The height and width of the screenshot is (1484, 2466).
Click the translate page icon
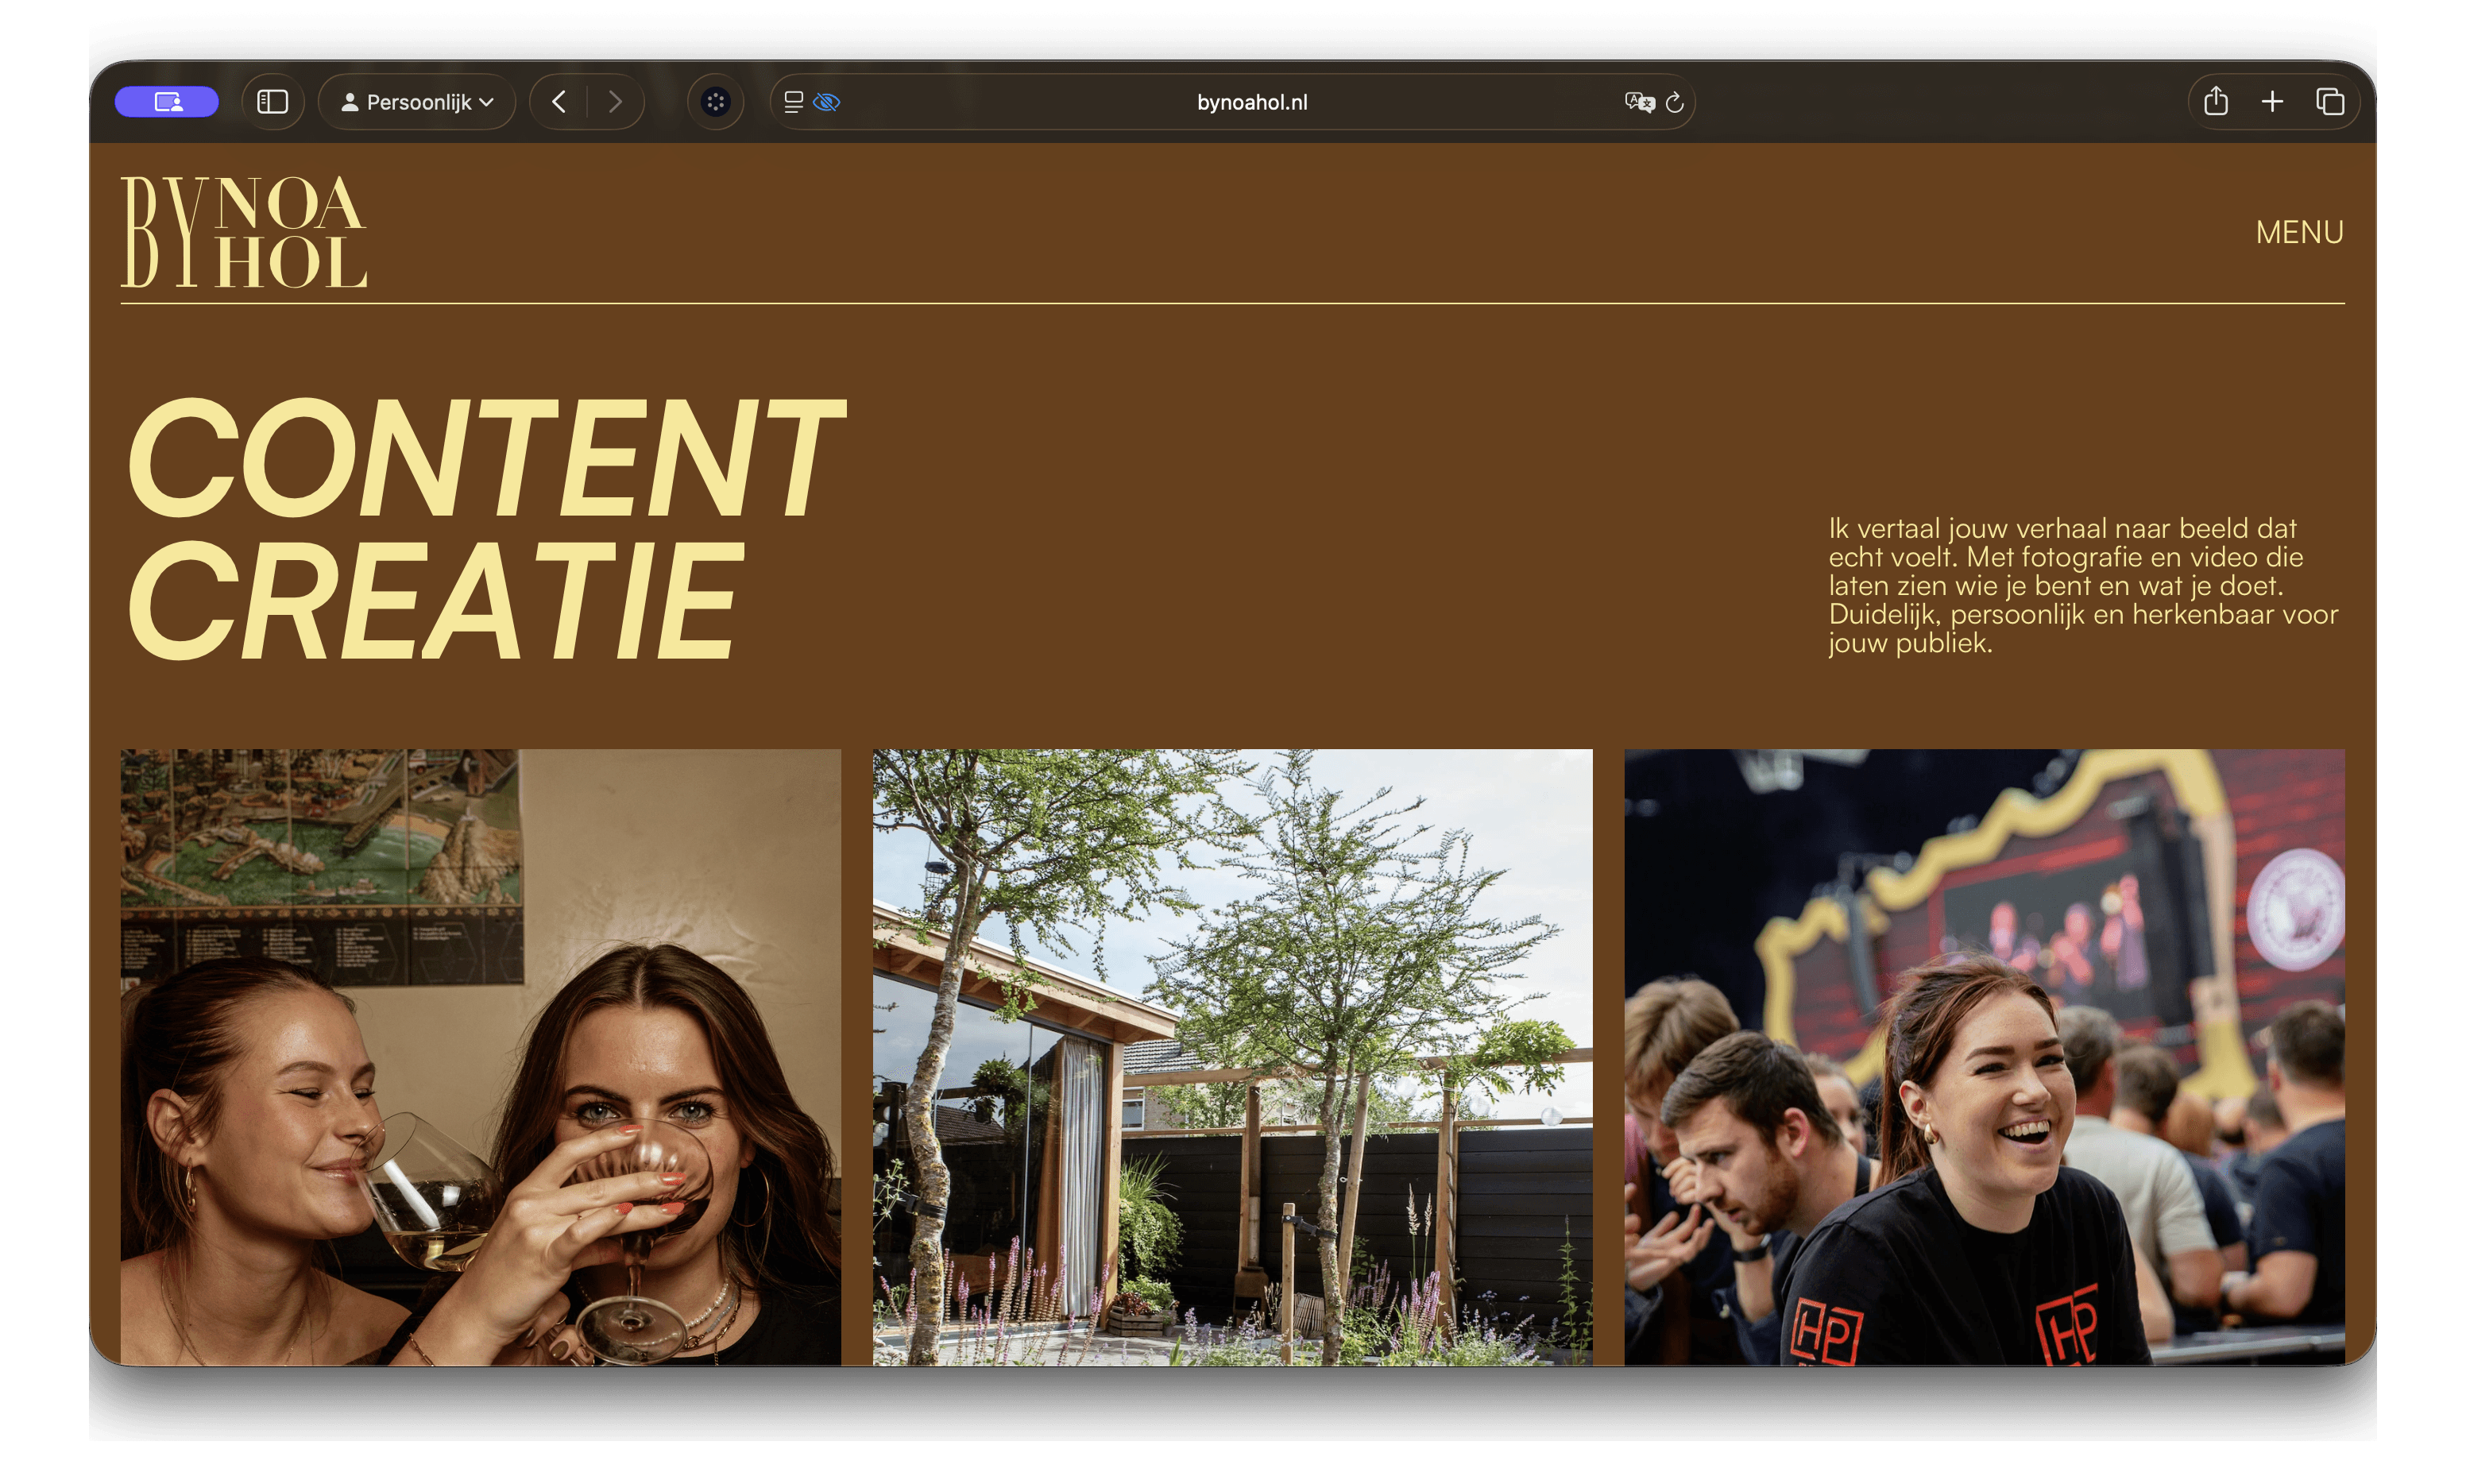[x=1639, y=102]
